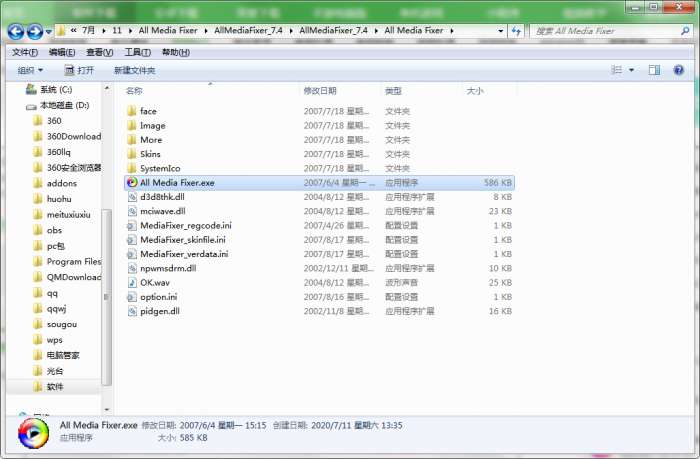Expand the arrow after last All Media Fixer breadcrumb

[x=452, y=31]
